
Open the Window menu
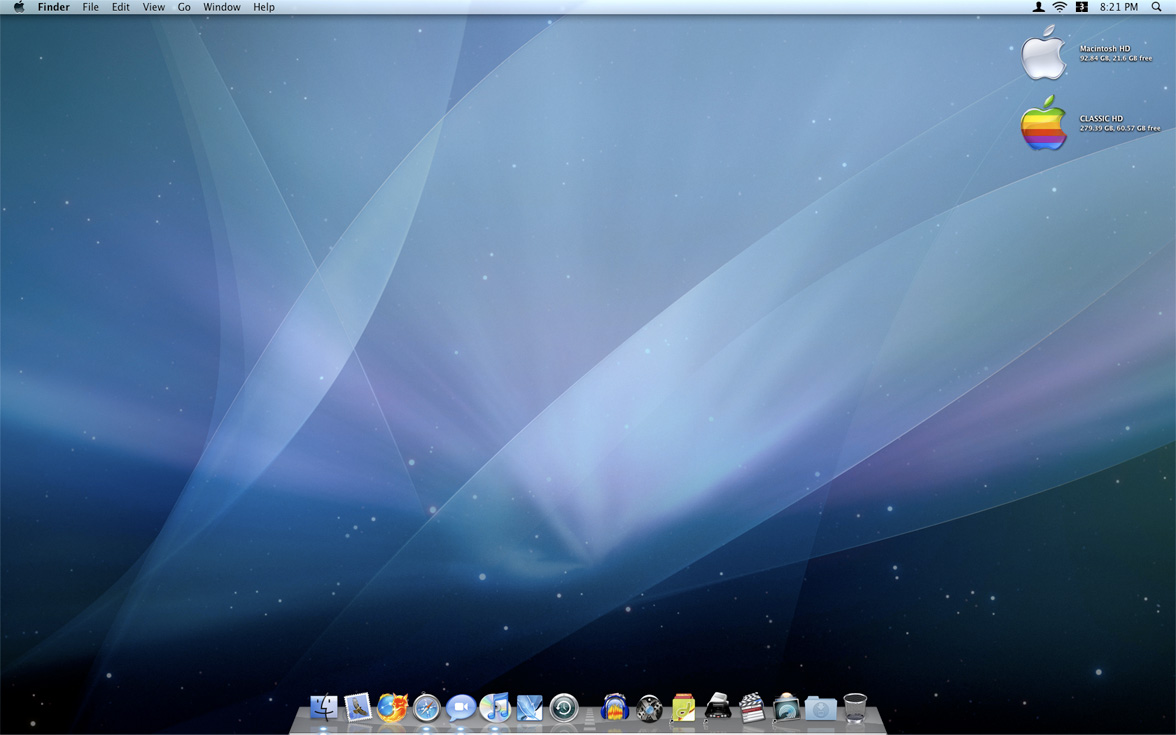(222, 7)
